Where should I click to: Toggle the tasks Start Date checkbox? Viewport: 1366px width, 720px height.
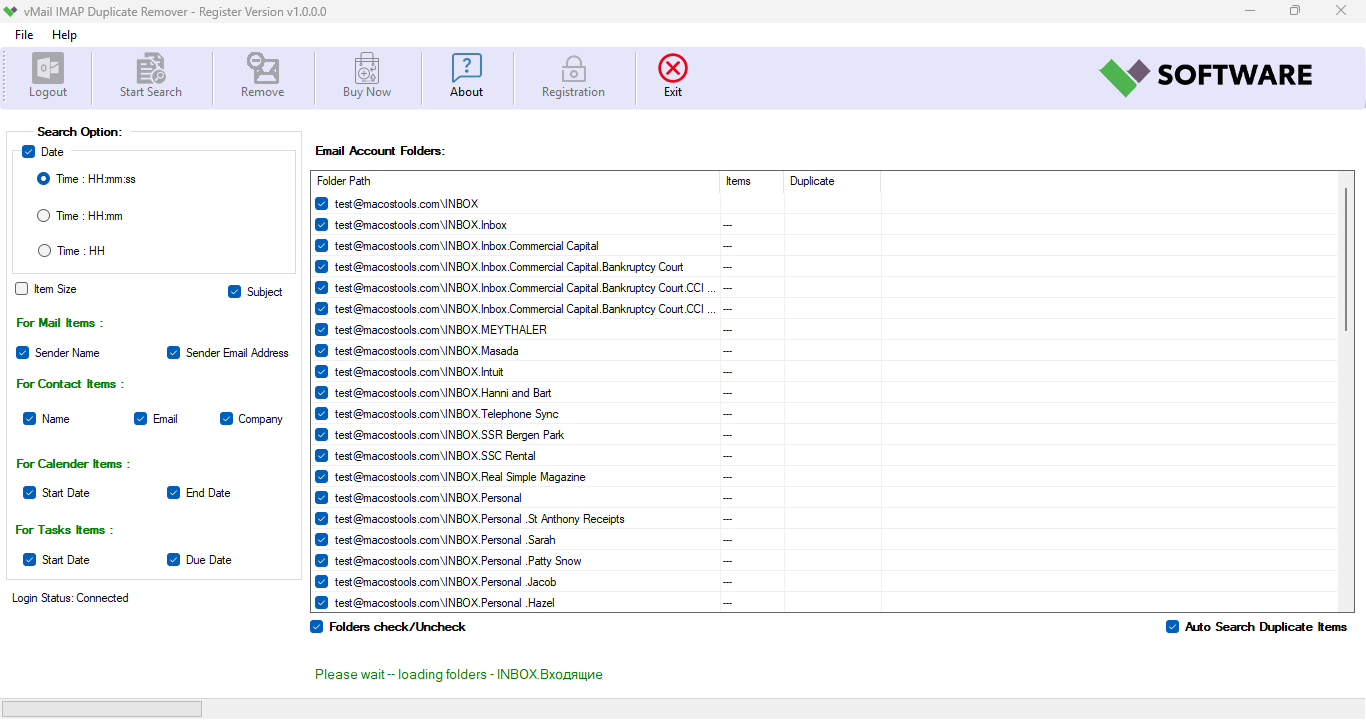coord(30,560)
